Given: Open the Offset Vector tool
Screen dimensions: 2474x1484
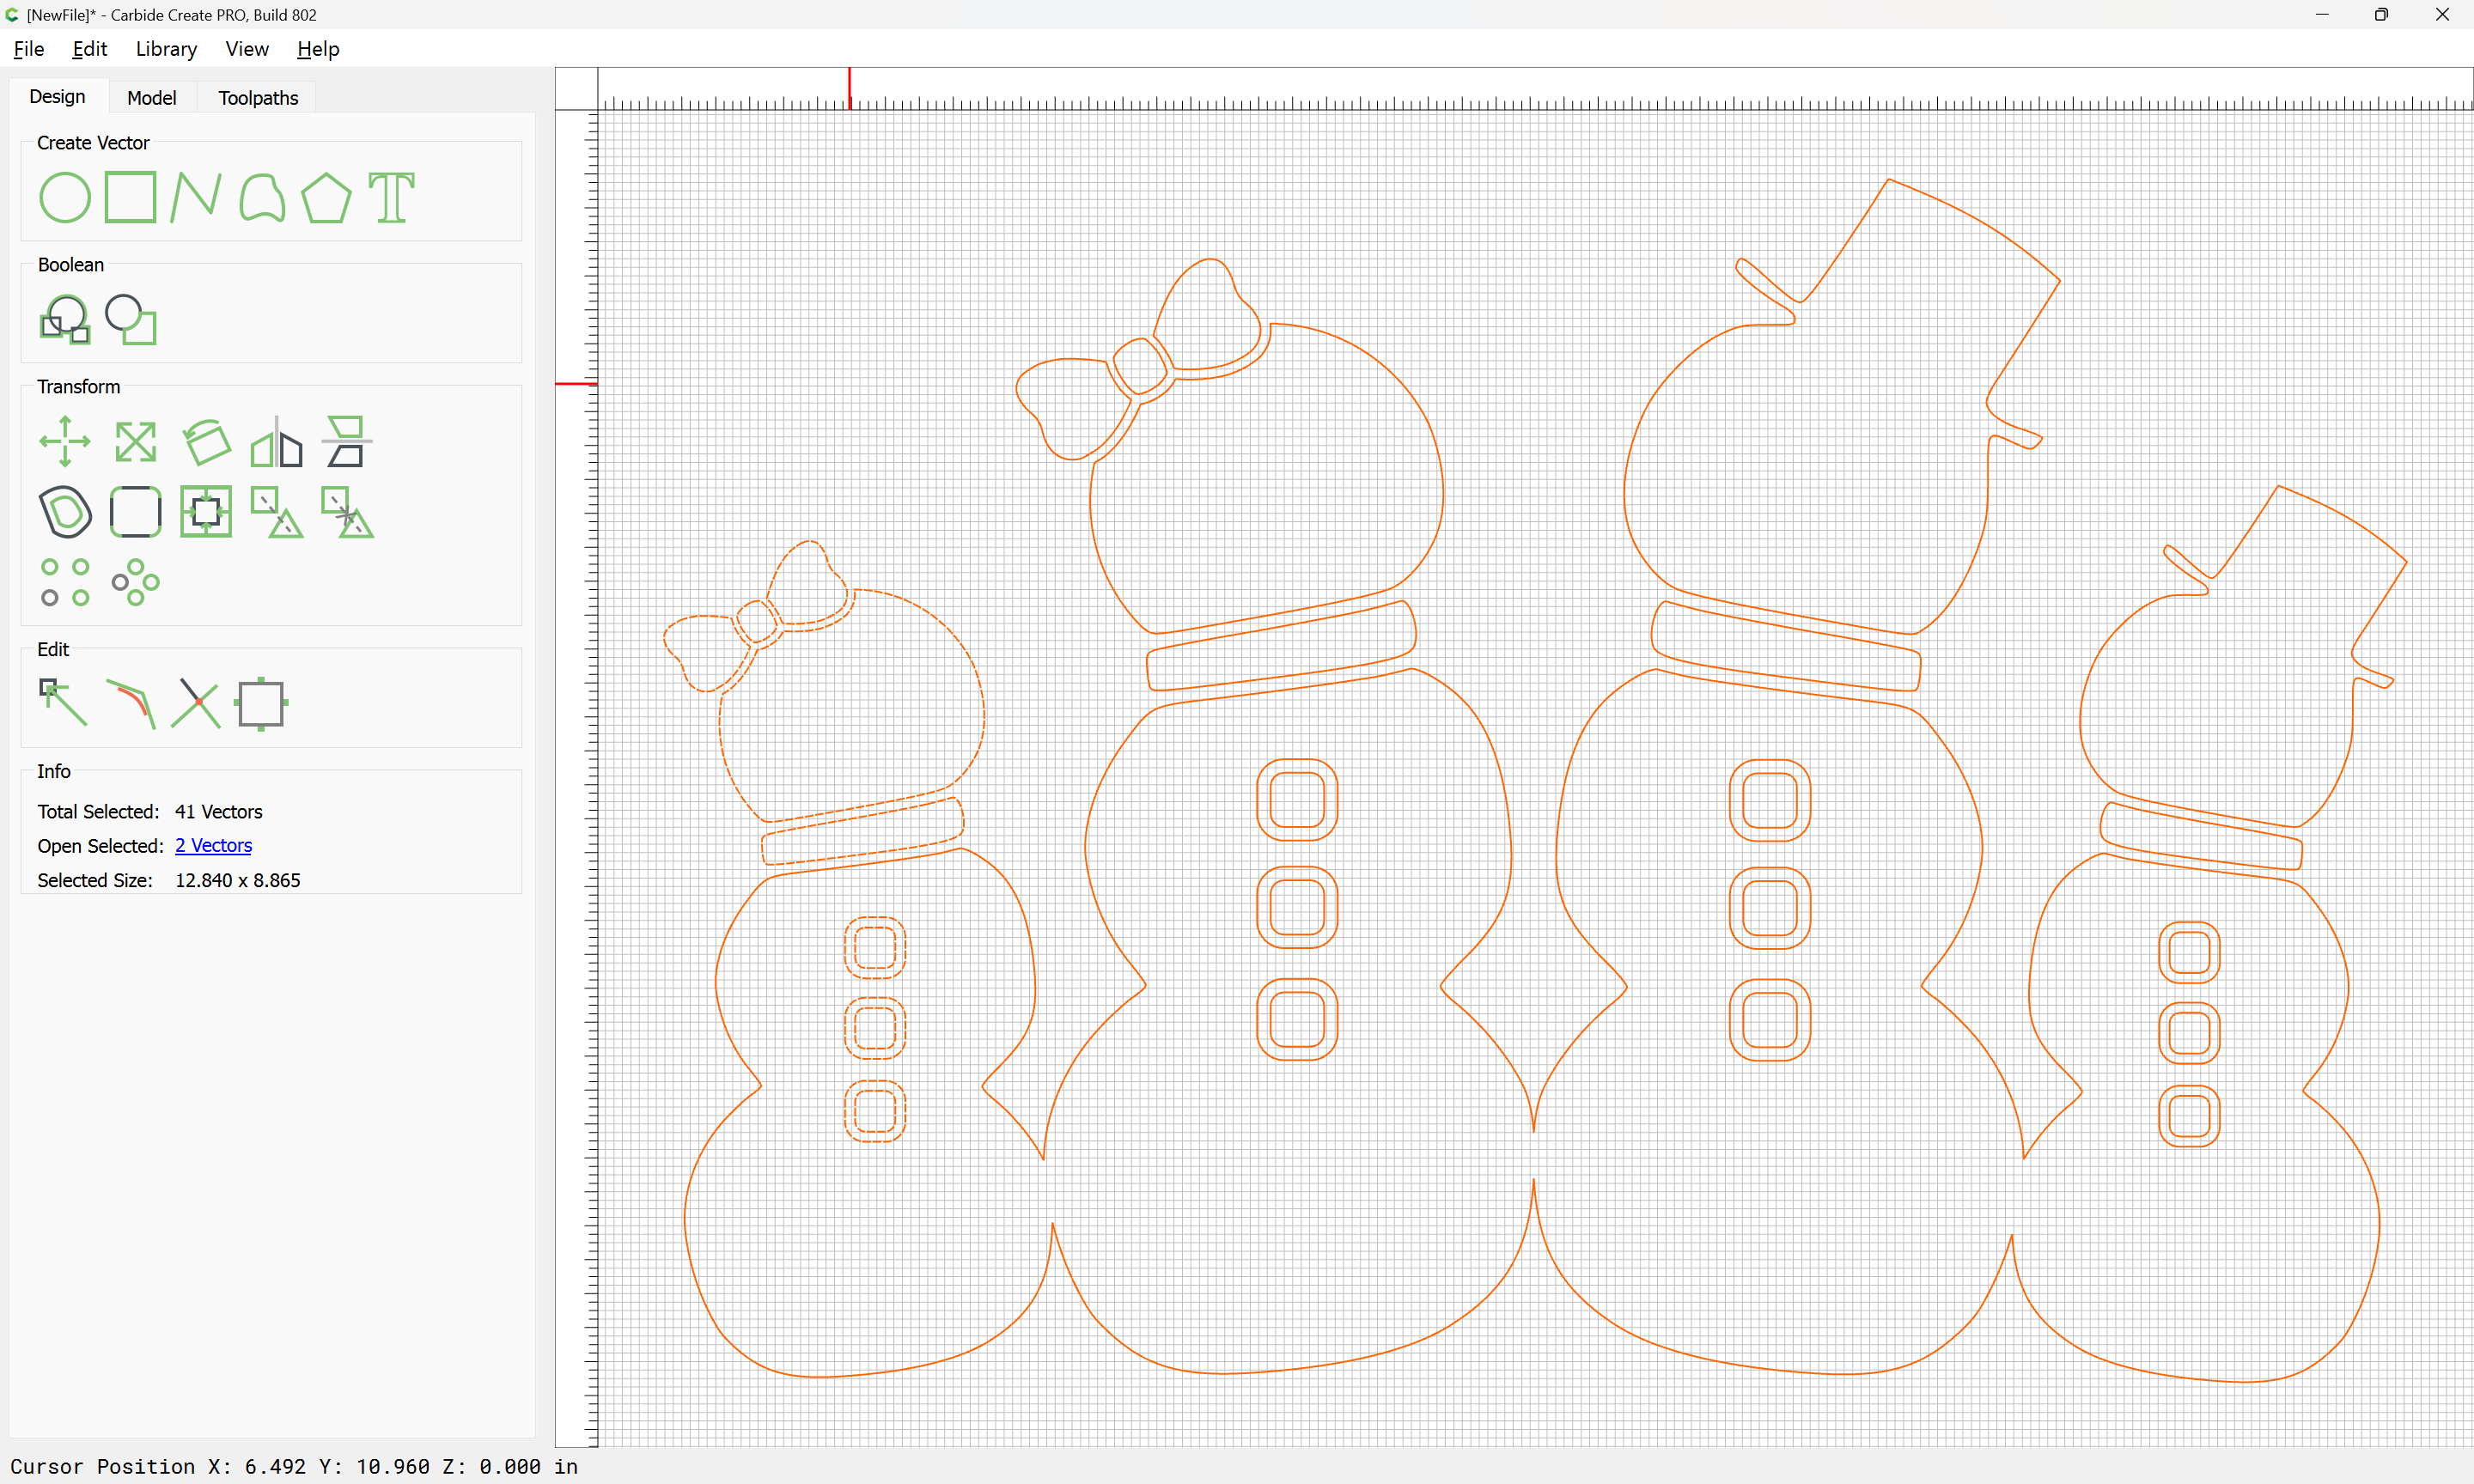Looking at the screenshot, I should coord(65,512).
